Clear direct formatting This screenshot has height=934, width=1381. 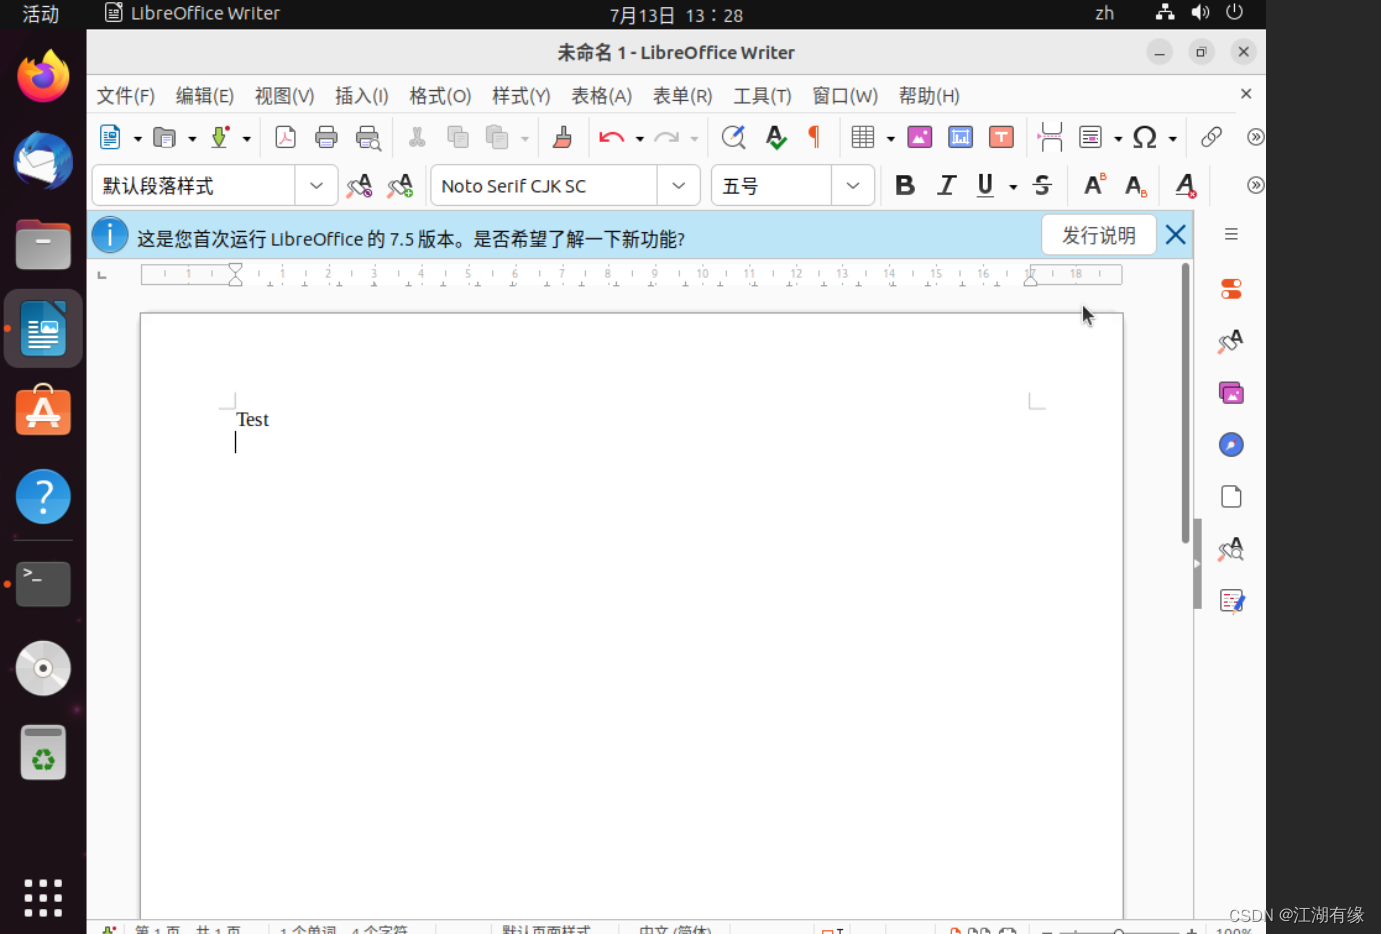click(x=1186, y=185)
